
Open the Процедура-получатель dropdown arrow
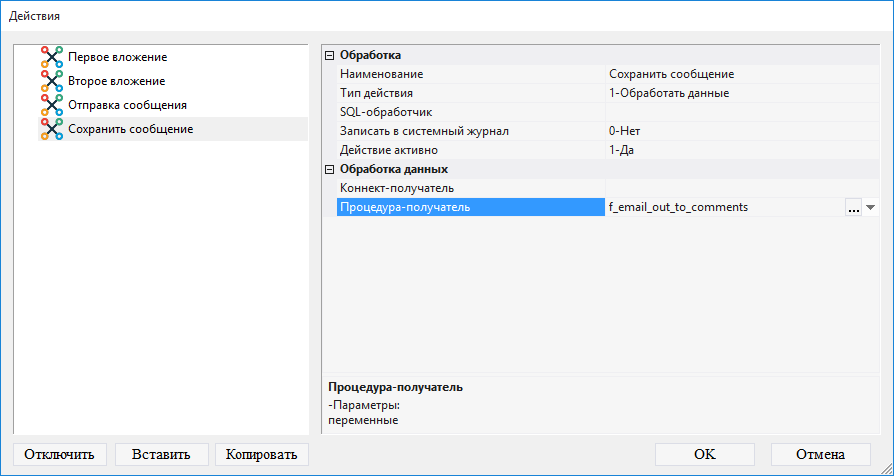point(870,207)
